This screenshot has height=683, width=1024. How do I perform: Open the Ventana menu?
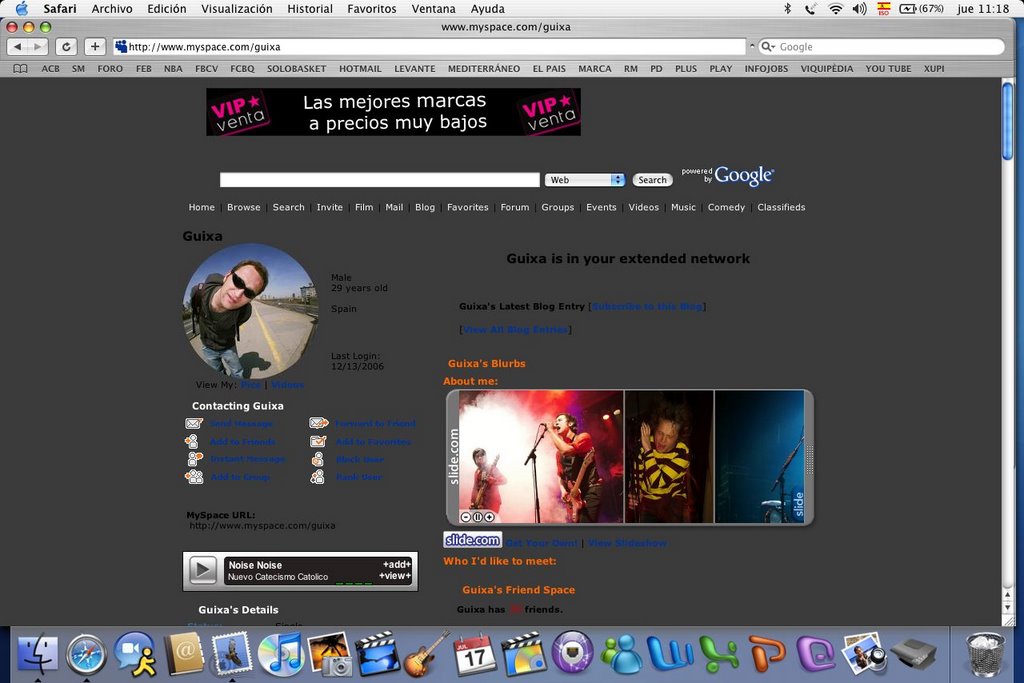click(434, 8)
